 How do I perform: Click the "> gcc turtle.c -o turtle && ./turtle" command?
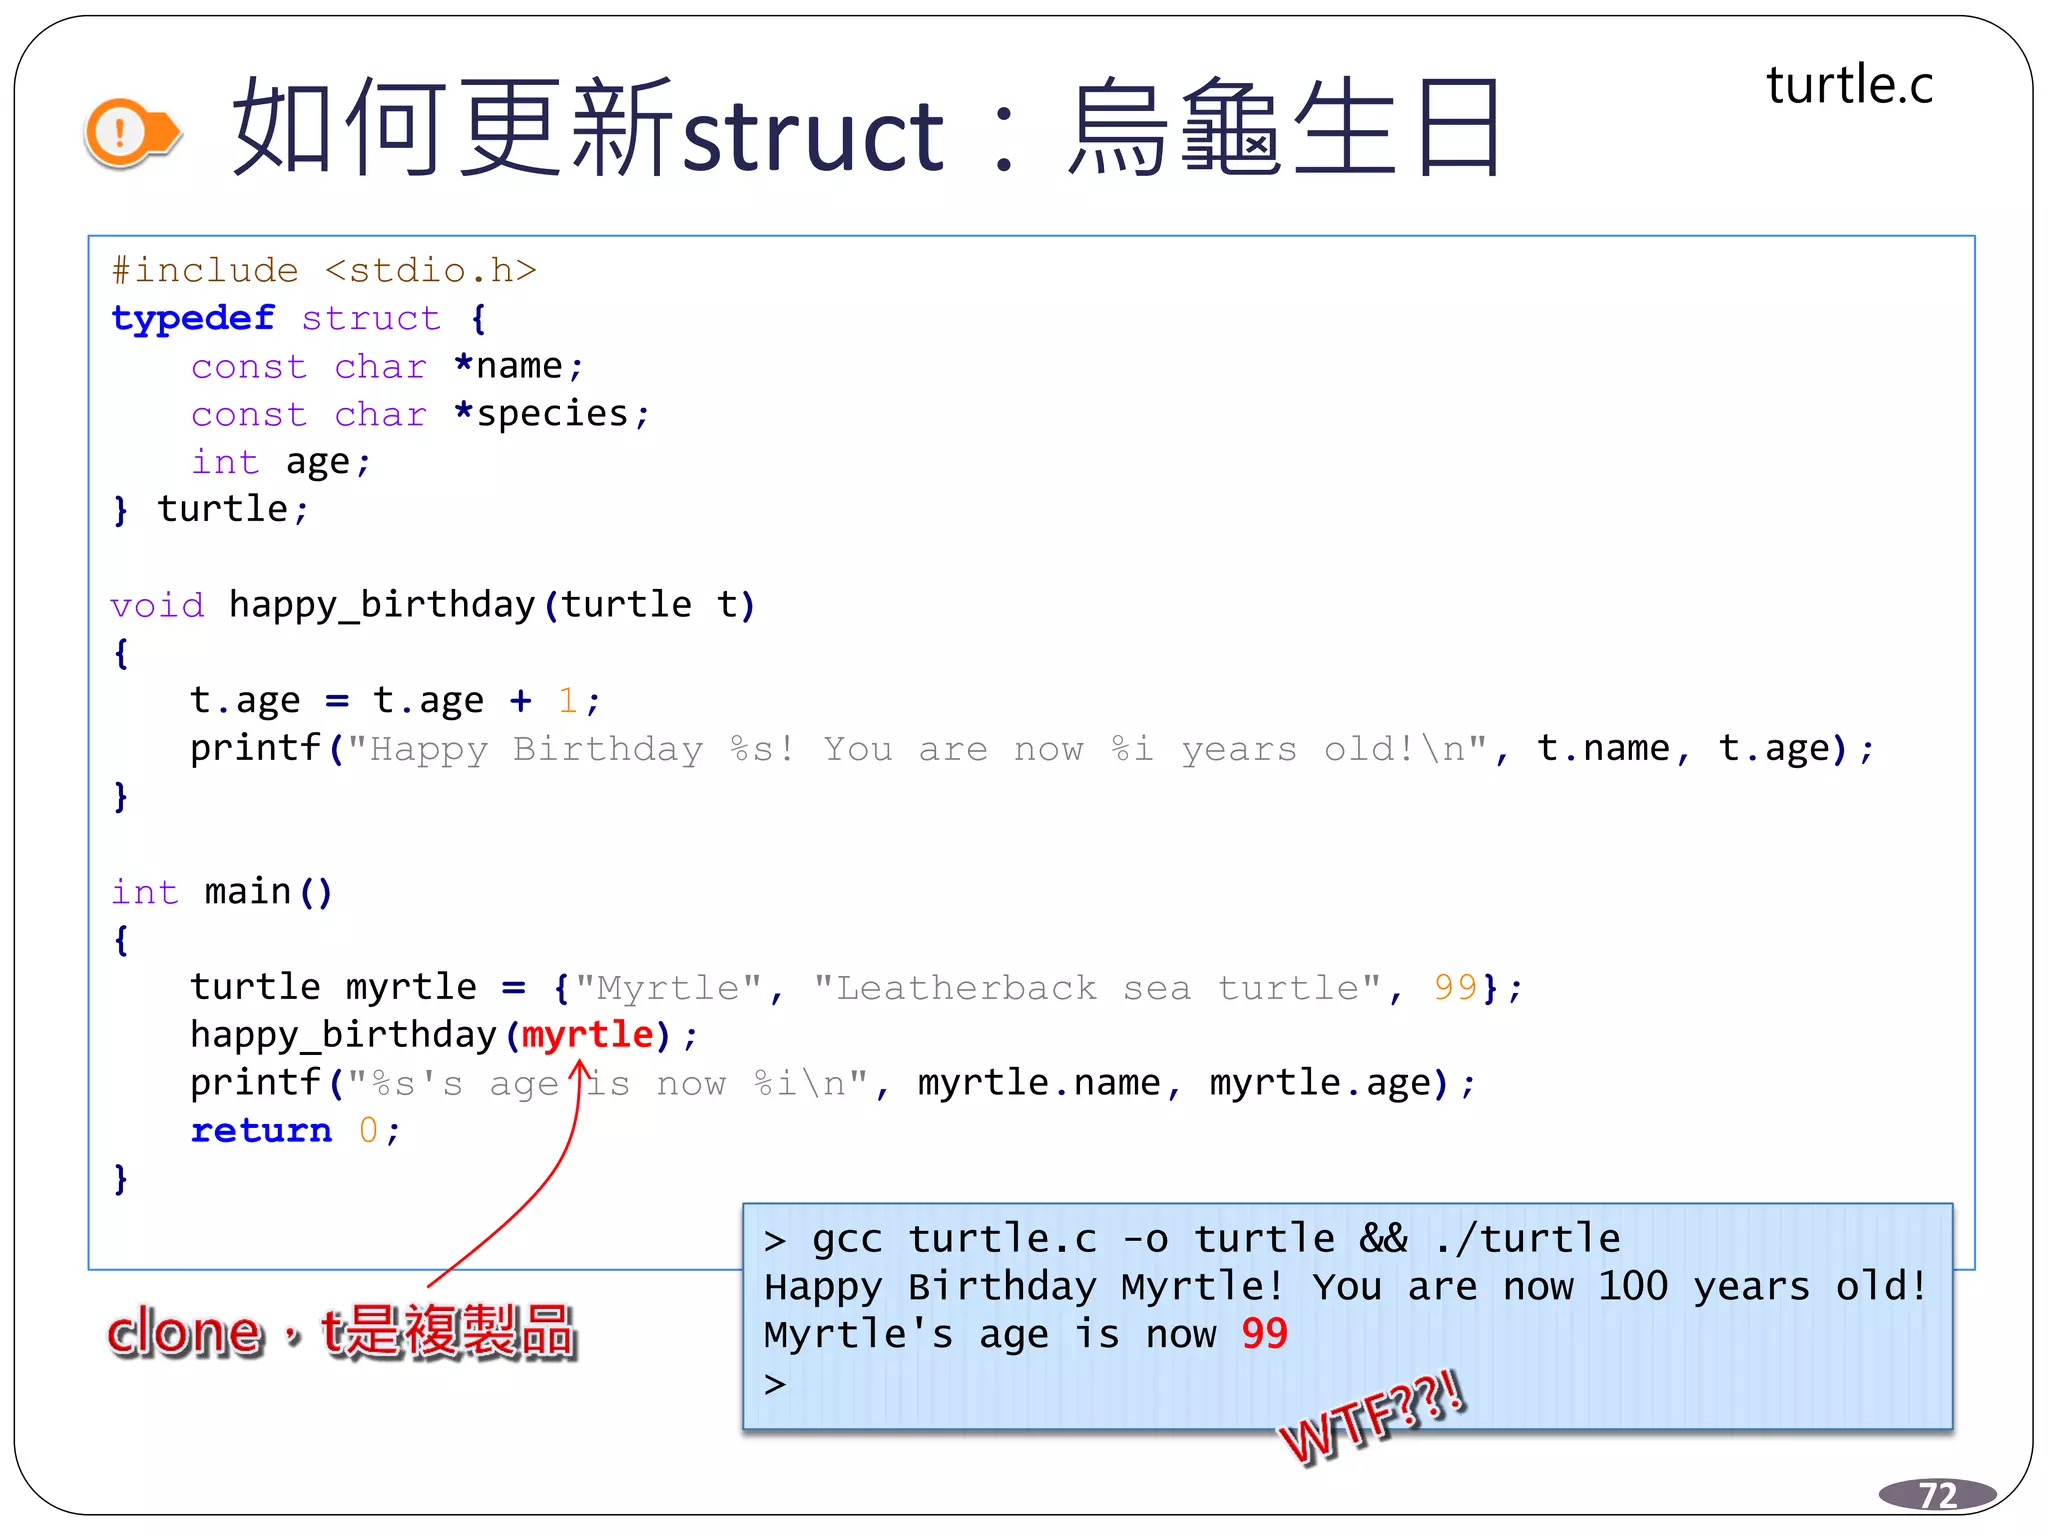1192,1239
